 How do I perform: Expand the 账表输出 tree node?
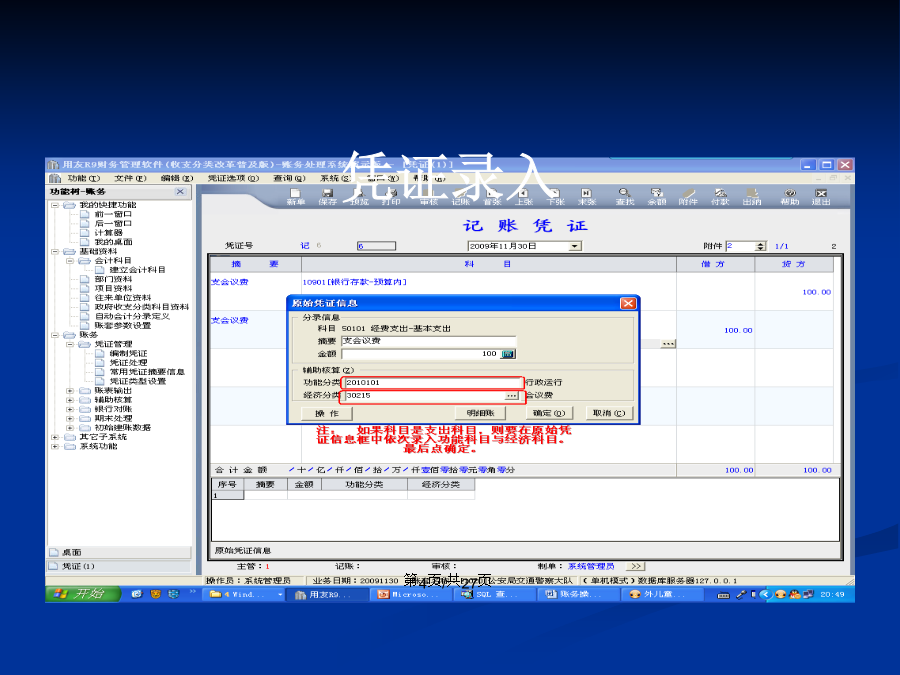click(x=70, y=390)
